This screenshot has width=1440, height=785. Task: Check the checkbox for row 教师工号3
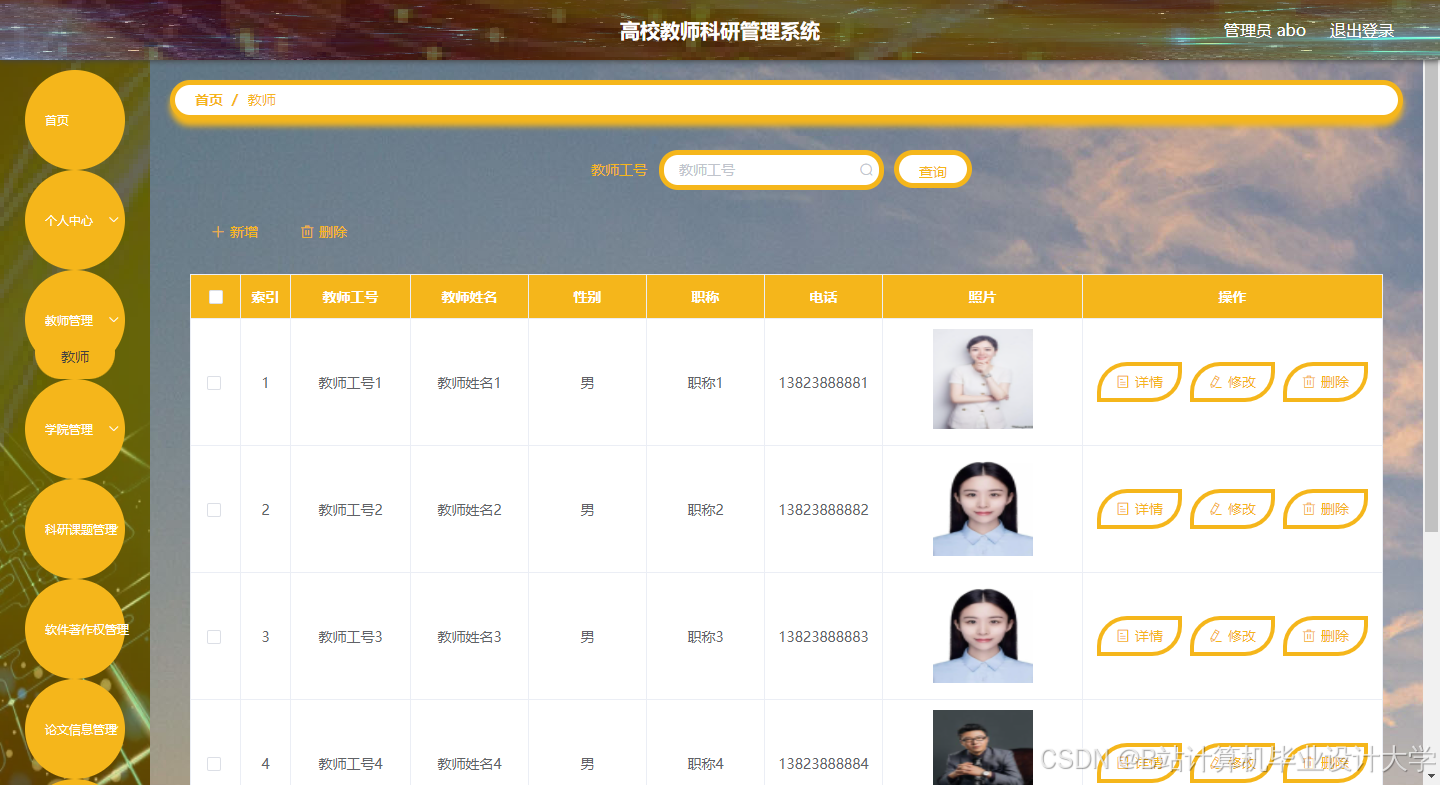214,637
